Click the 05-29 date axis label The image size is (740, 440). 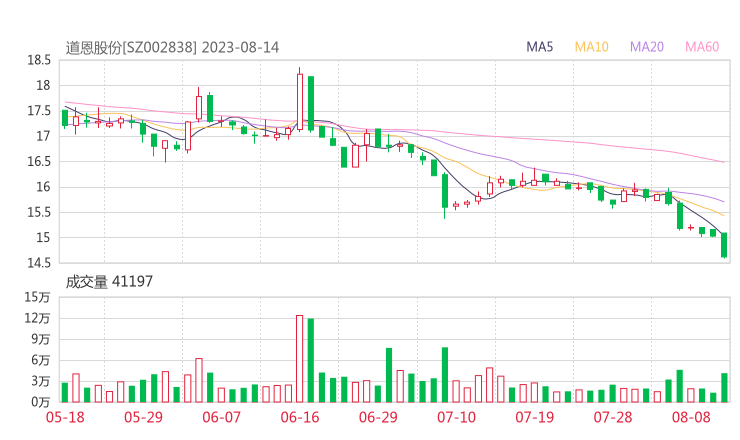tap(143, 417)
